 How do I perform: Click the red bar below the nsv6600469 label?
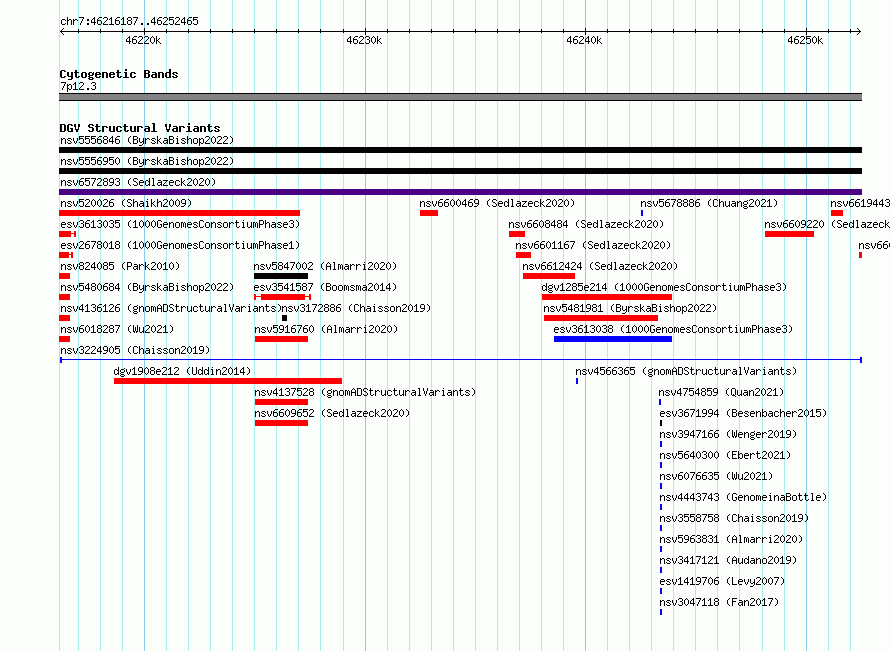tap(429, 213)
